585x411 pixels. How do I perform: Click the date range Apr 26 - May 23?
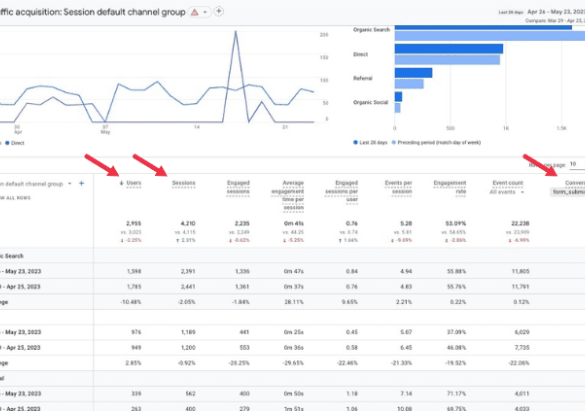coord(556,12)
